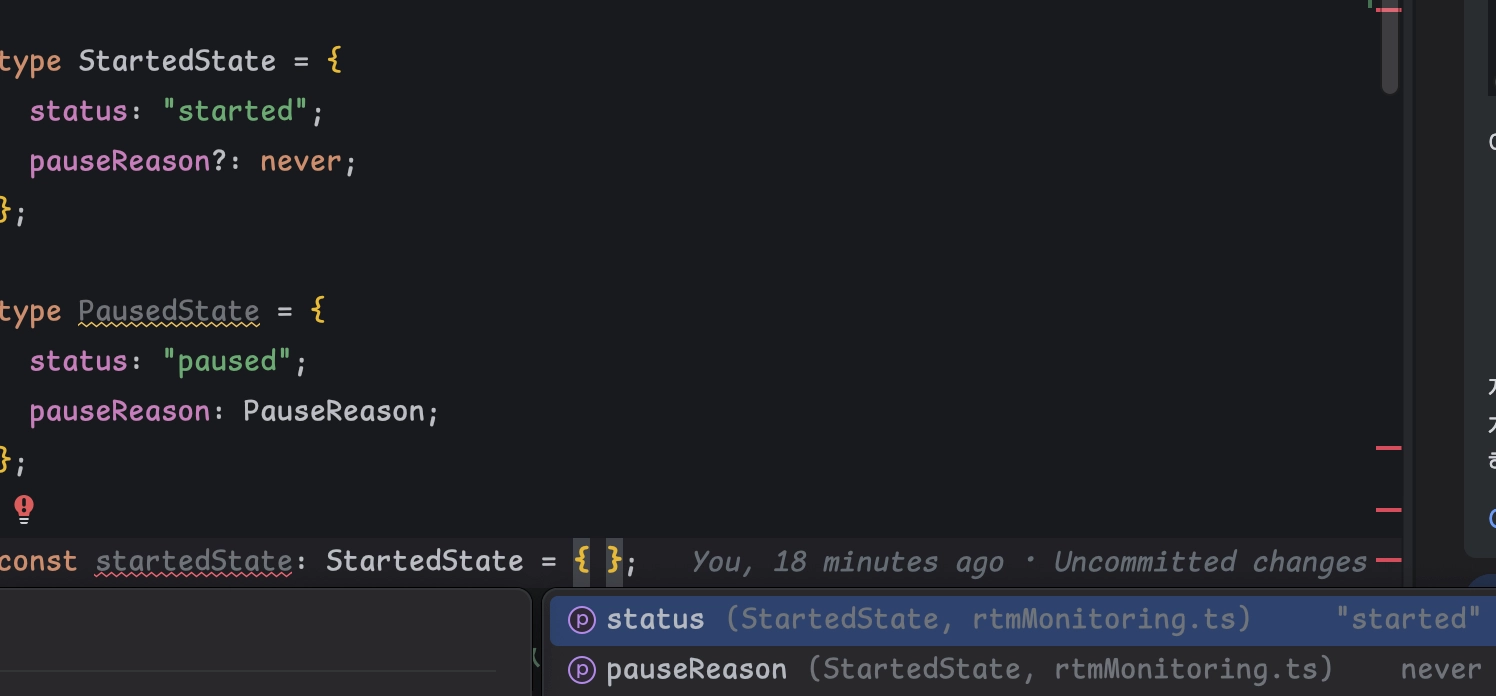
Task: Click the bottom error stripe beside the const line
Action: (1389, 560)
